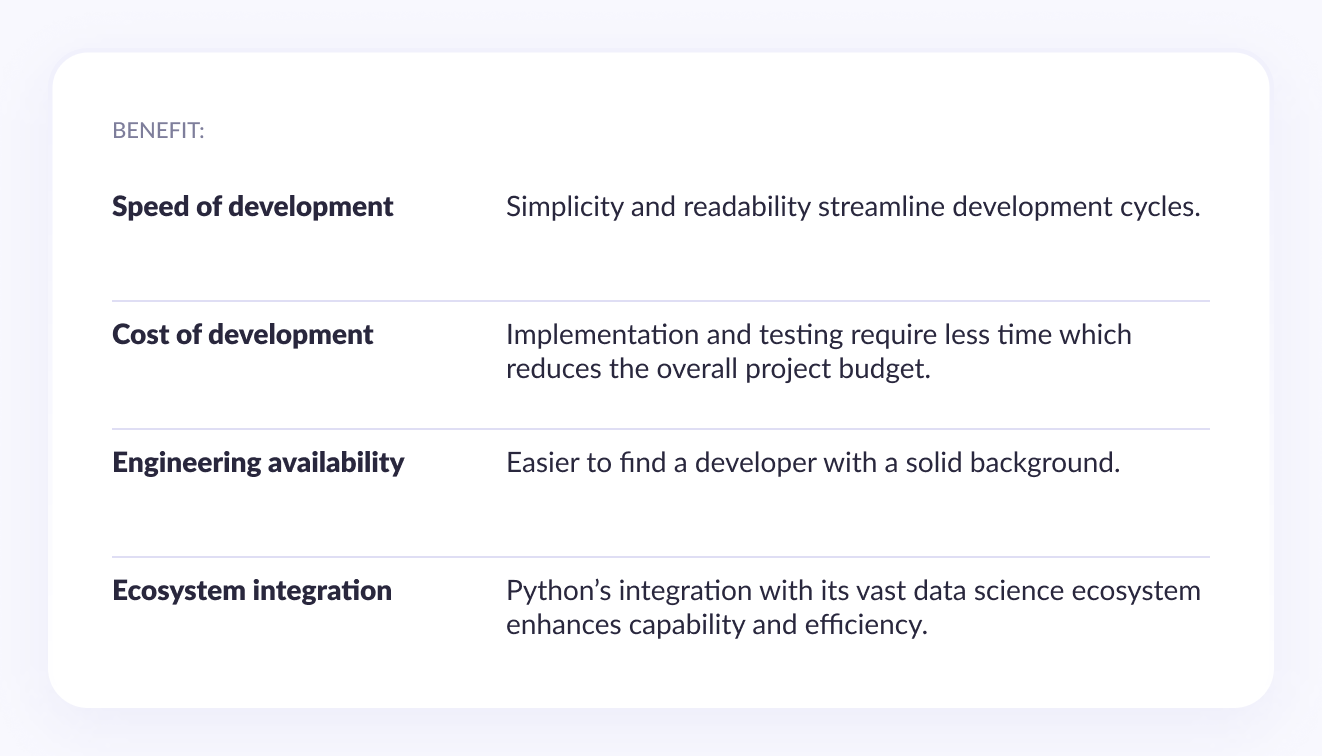Click the line 'enhances capability and efficiency'
This screenshot has width=1322, height=756.
click(718, 625)
